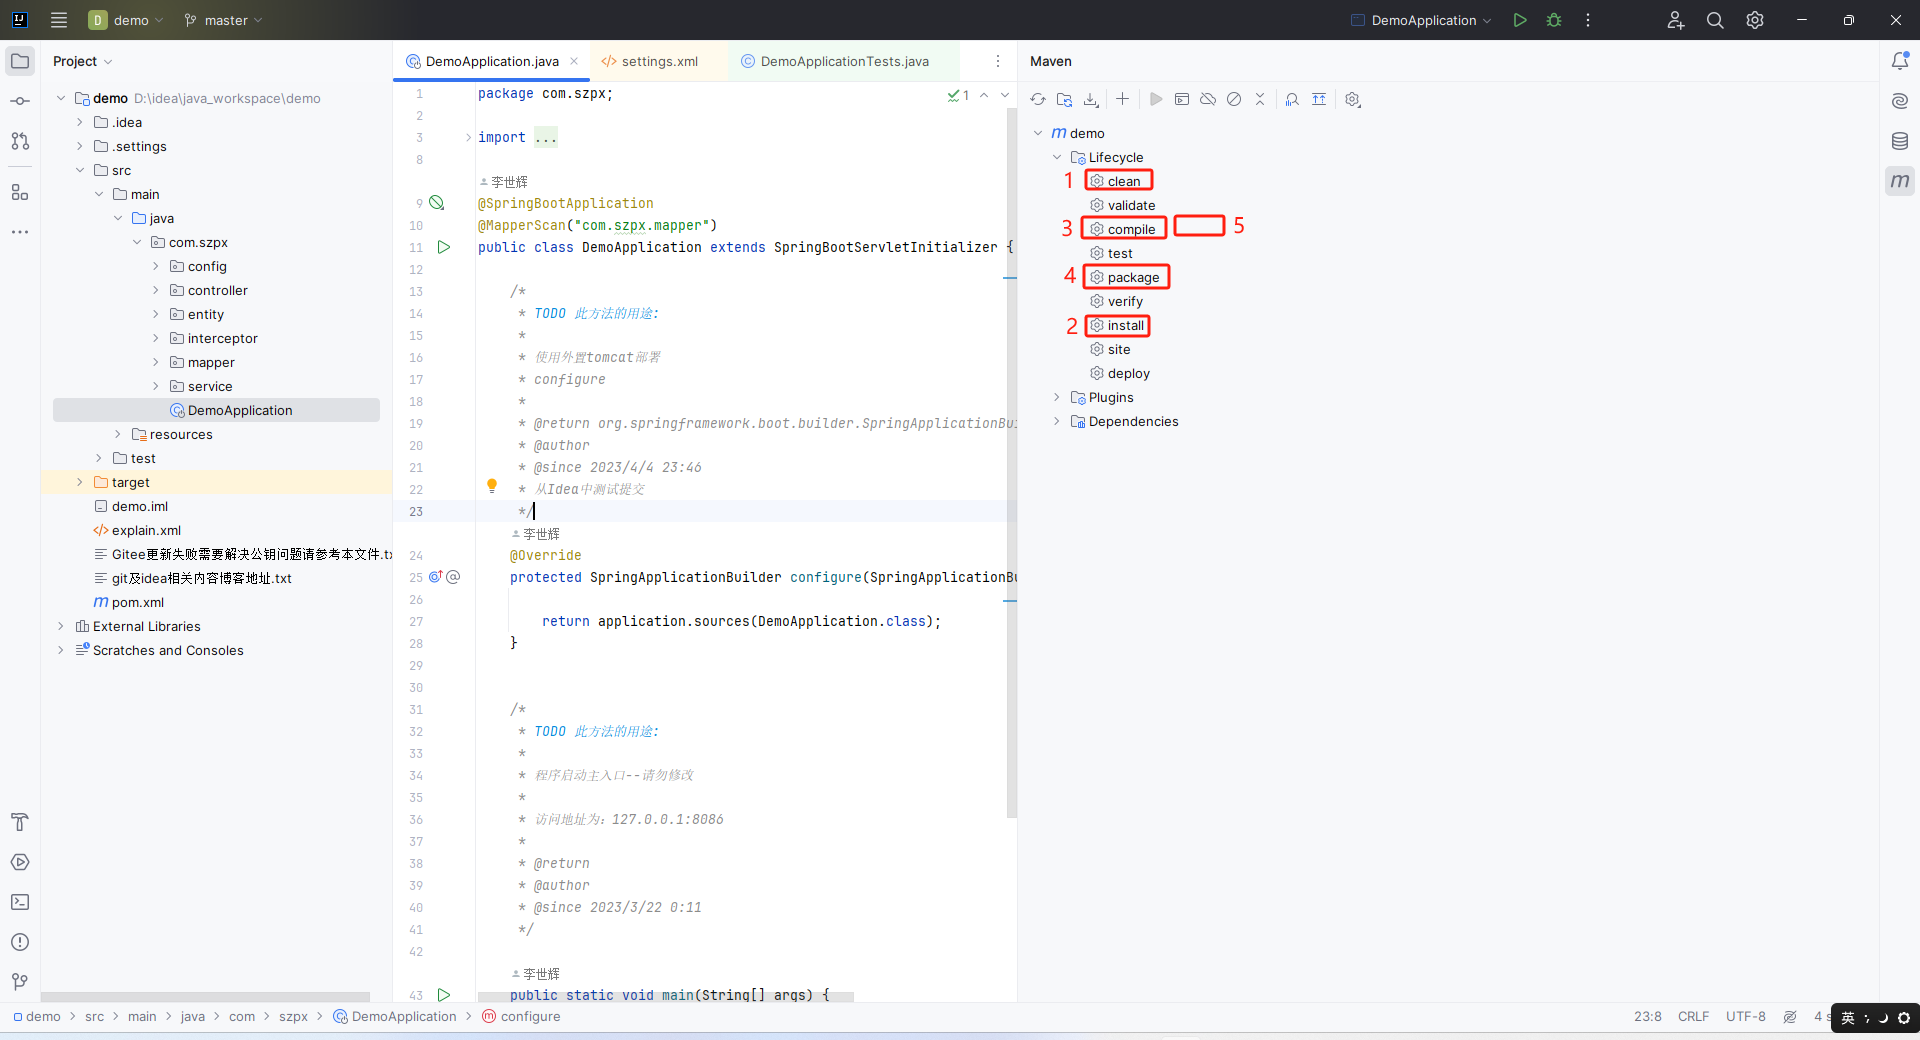Viewport: 1920px width, 1040px height.
Task: Run the DemoApplication
Action: tap(1520, 20)
